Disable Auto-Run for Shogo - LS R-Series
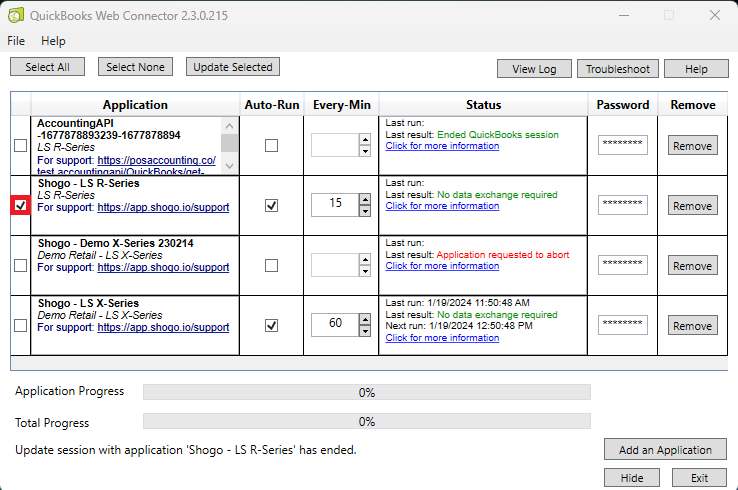Image resolution: width=738 pixels, height=490 pixels. [271, 206]
